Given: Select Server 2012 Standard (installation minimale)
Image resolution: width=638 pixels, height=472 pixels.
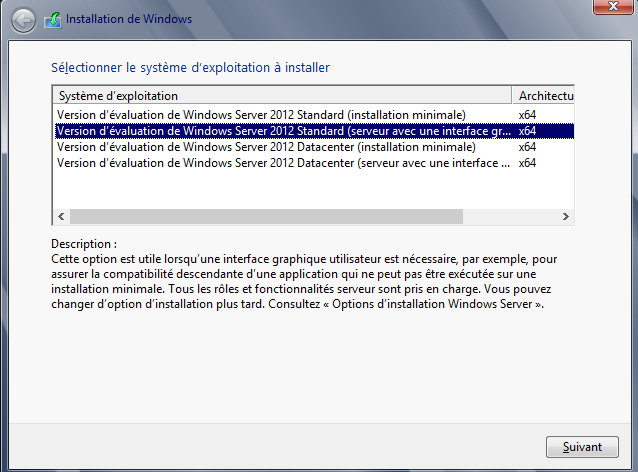Looking at the screenshot, I should point(261,115).
